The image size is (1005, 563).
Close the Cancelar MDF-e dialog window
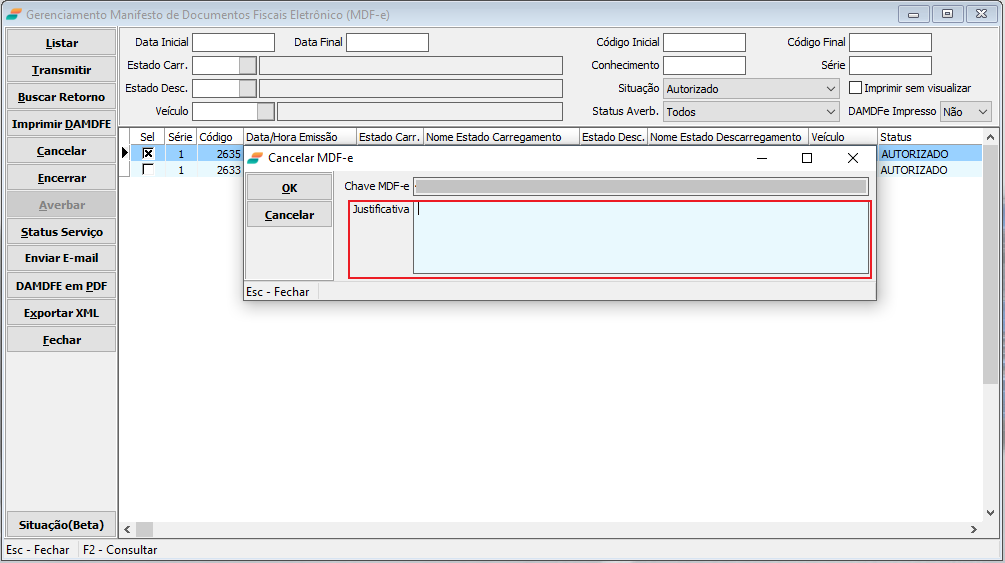point(852,158)
